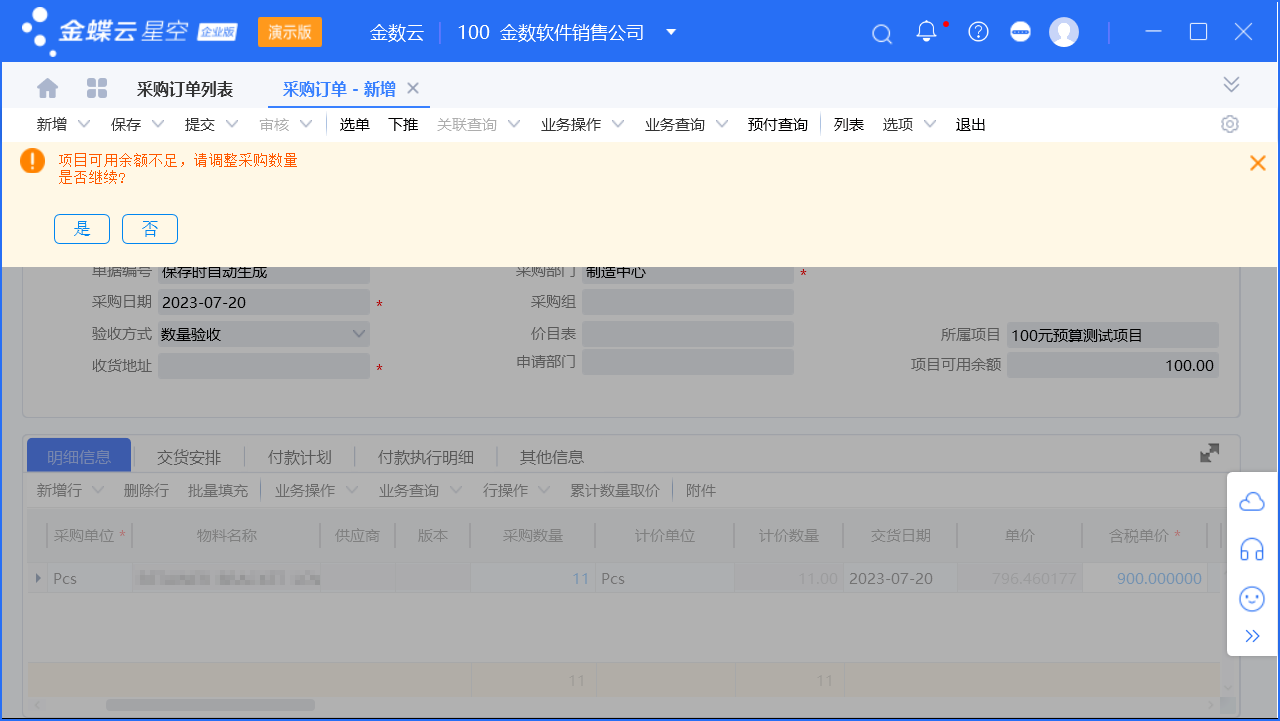Image resolution: width=1280 pixels, height=721 pixels.
Task: Click 列表 in the toolbar
Action: [849, 124]
